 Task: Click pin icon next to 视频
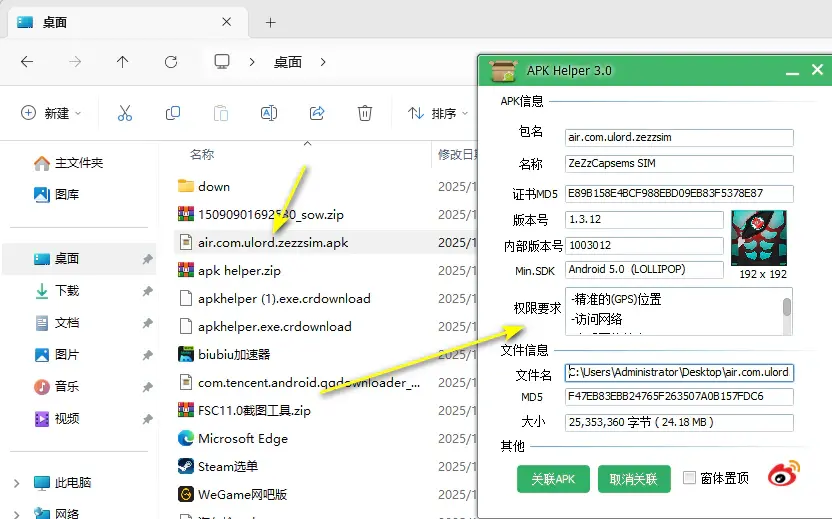(x=148, y=419)
